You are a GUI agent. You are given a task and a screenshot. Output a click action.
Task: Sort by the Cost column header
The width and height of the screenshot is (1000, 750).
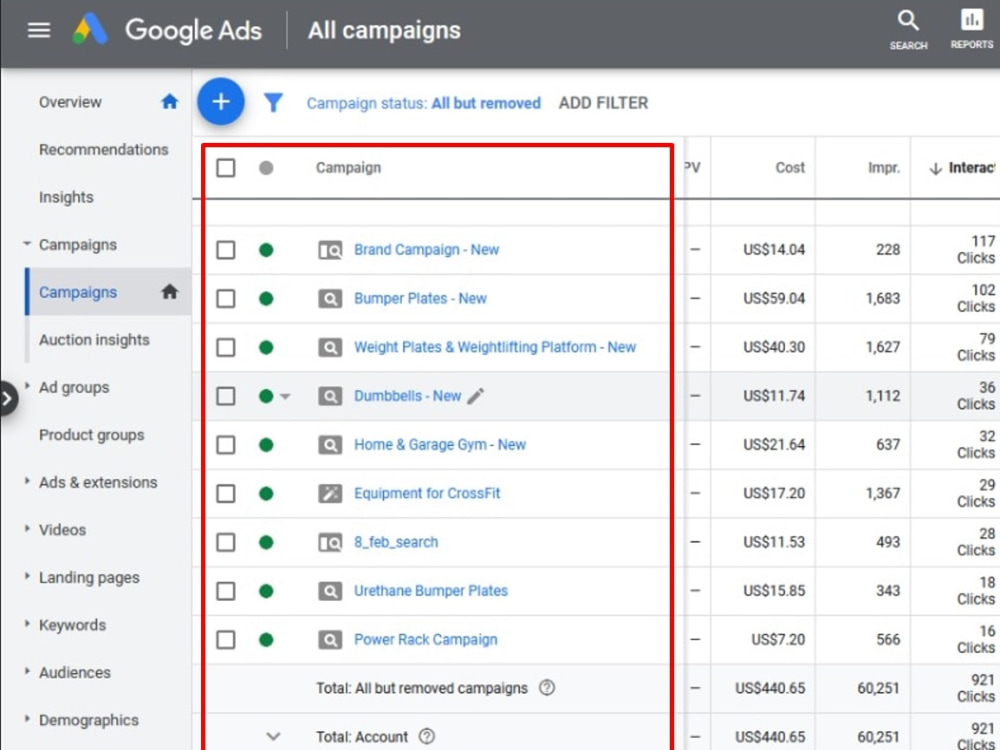click(x=790, y=168)
